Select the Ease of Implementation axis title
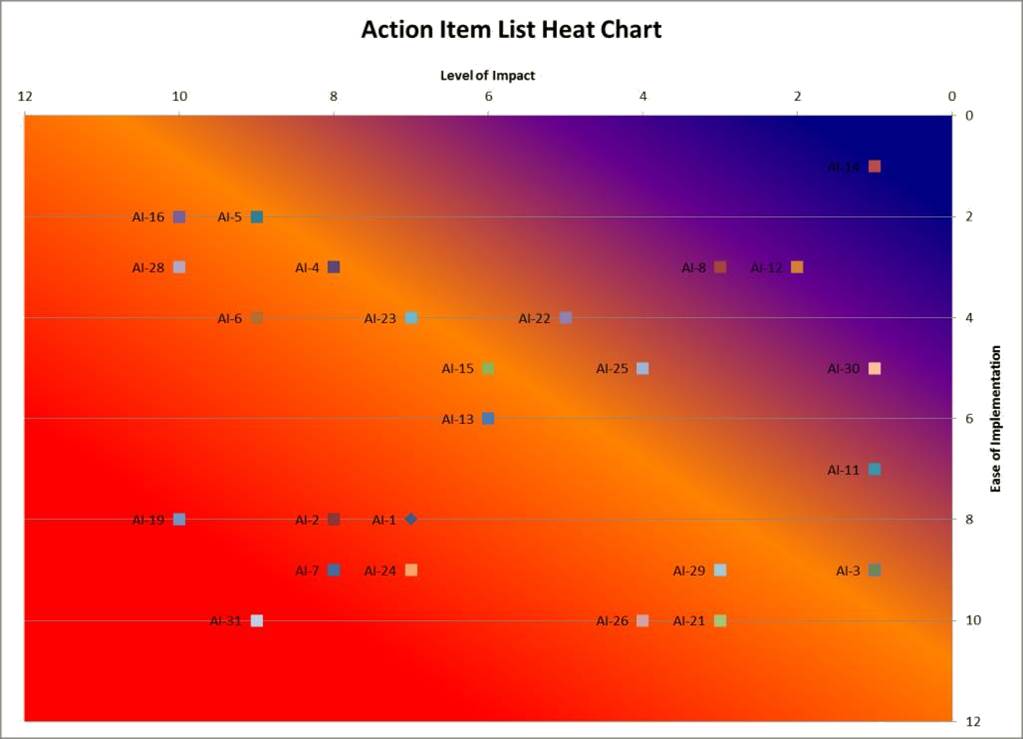Image resolution: width=1023 pixels, height=739 pixels. pyautogui.click(x=996, y=419)
